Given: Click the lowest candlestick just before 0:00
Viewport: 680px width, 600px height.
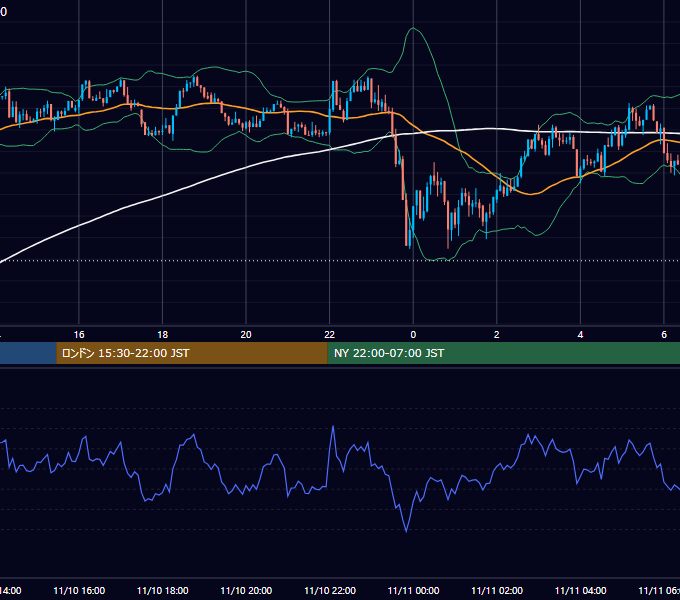Looking at the screenshot, I should pos(409,241).
